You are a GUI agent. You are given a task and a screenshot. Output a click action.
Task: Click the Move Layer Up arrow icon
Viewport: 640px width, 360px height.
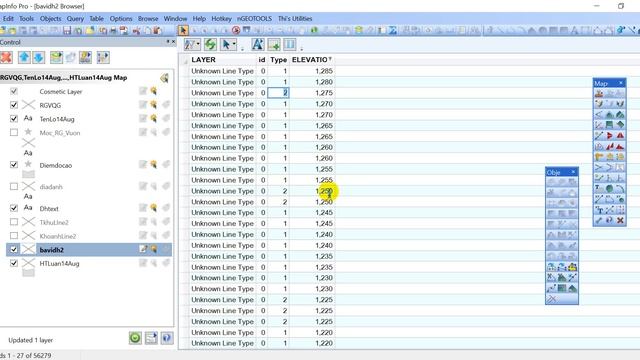coord(24,58)
